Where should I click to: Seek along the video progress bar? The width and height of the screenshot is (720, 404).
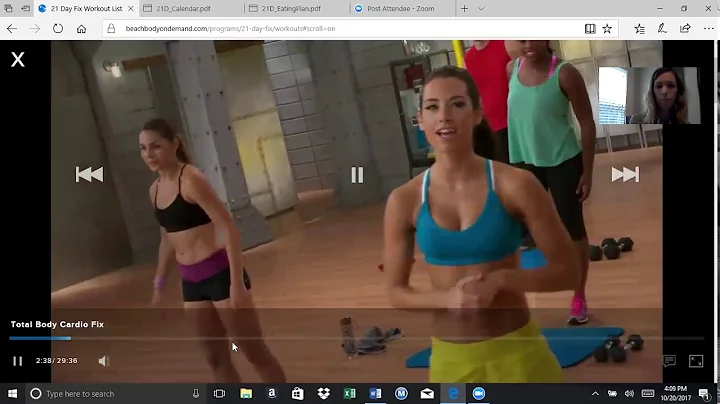tap(357, 338)
